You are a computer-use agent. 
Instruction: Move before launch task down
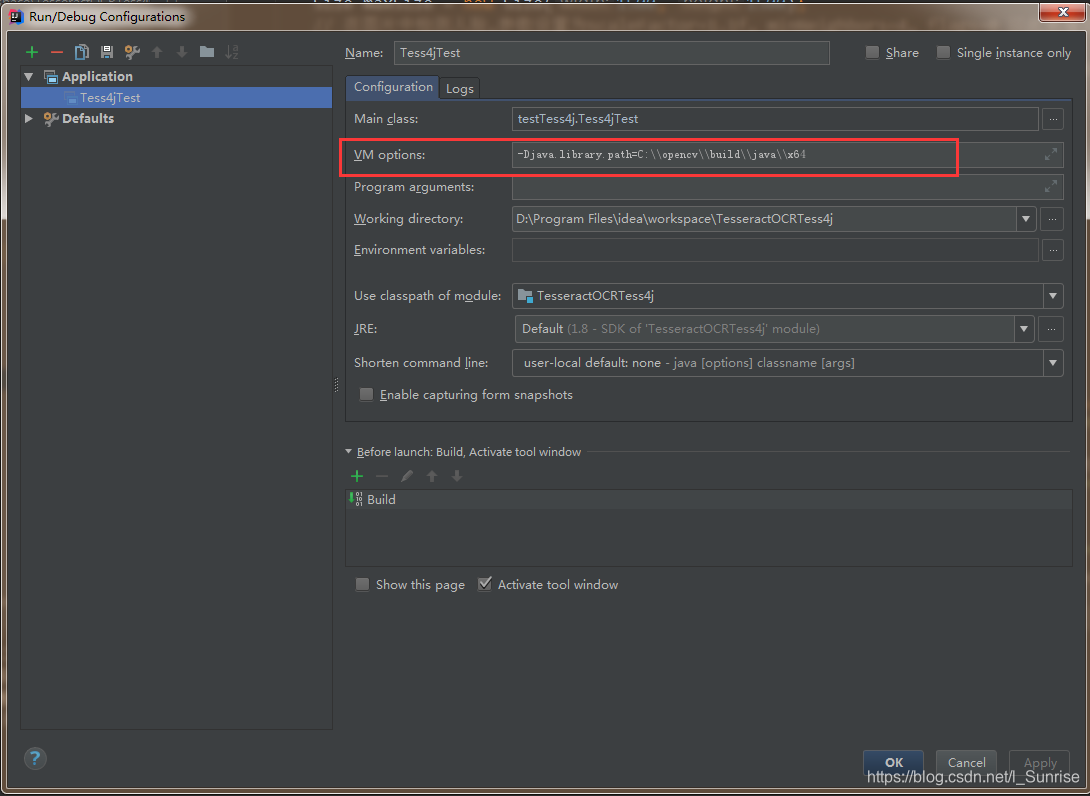457,476
